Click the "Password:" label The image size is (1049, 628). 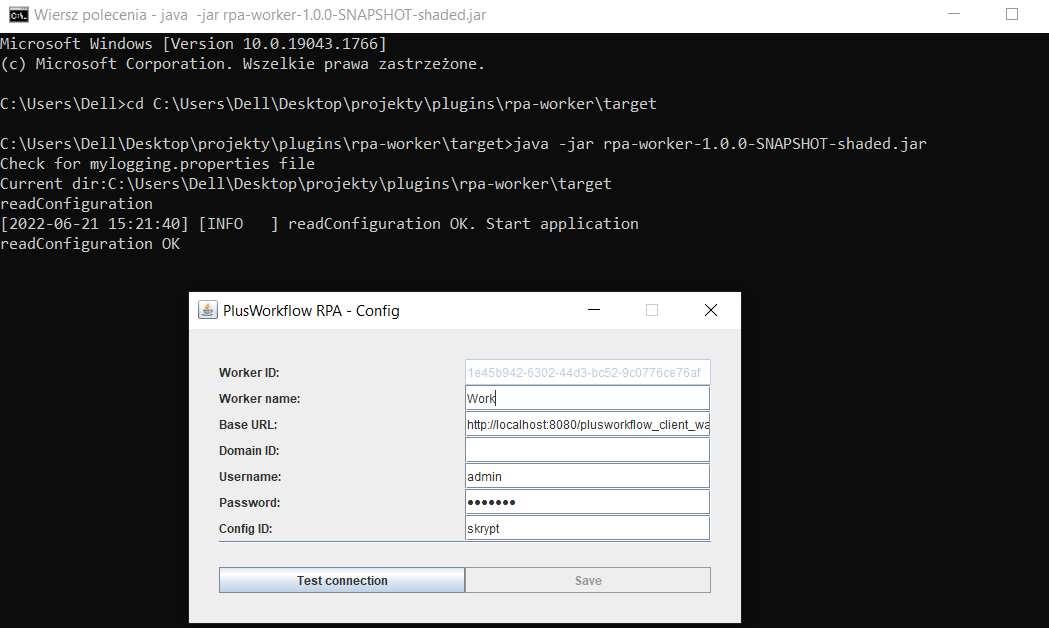click(x=250, y=503)
